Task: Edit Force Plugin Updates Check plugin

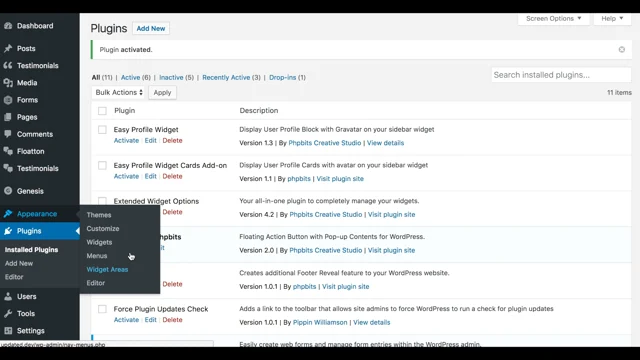Action: (151, 320)
